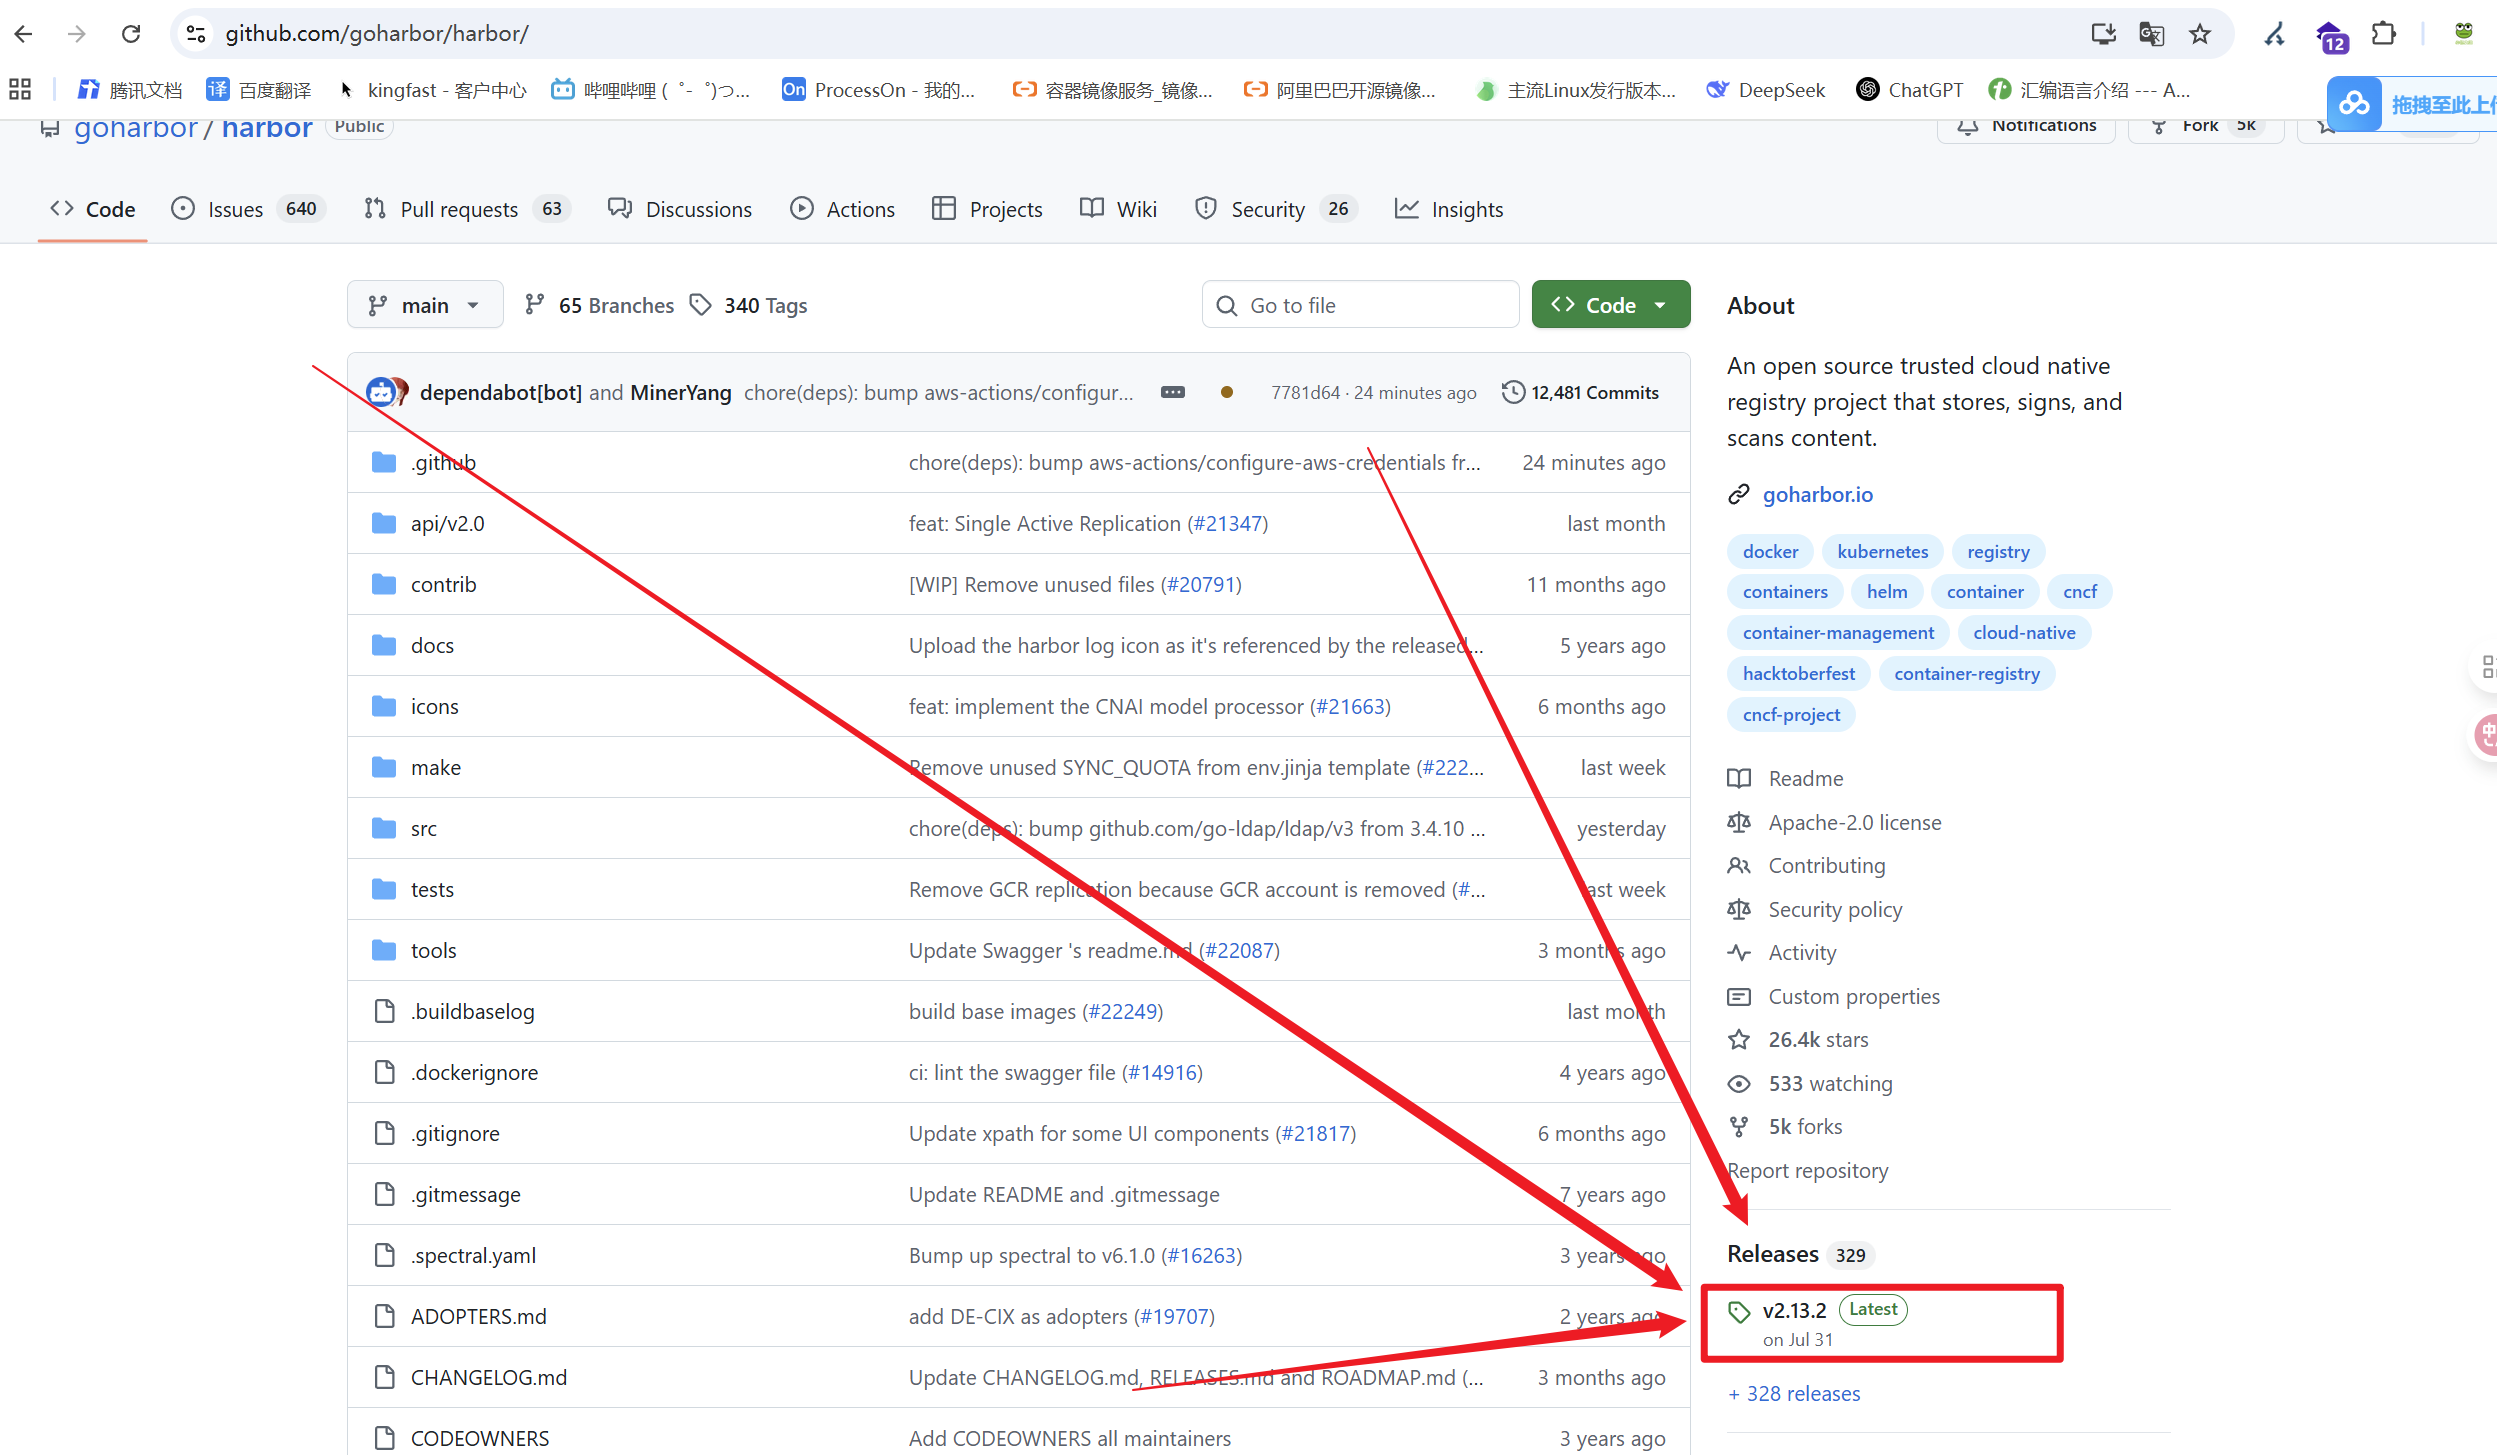View the 12,481 Commits history
Screen dimensions: 2497x1455
(1580, 392)
